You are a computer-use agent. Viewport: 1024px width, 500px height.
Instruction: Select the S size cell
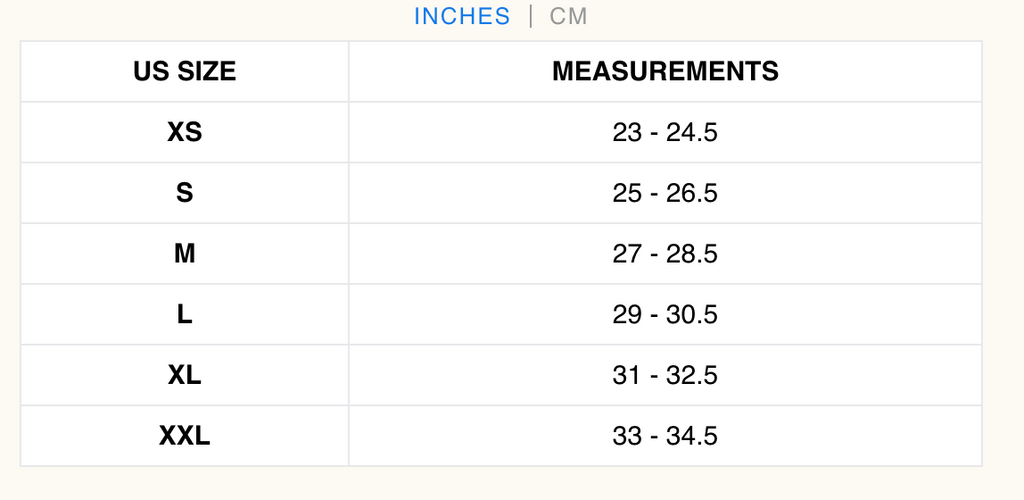coord(184,193)
